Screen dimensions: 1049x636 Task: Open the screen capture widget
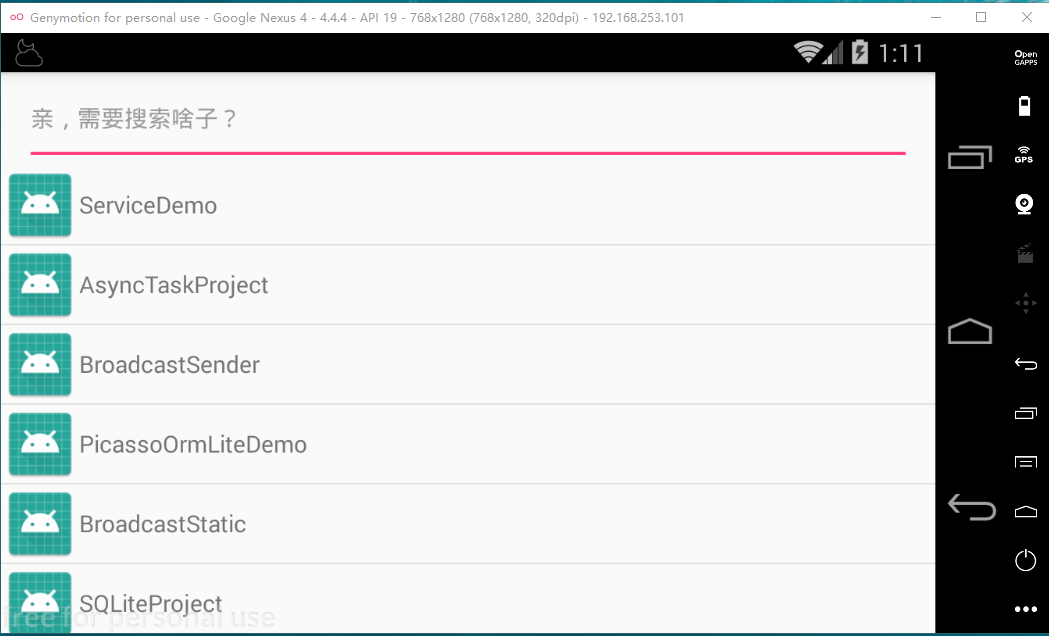tap(1025, 254)
